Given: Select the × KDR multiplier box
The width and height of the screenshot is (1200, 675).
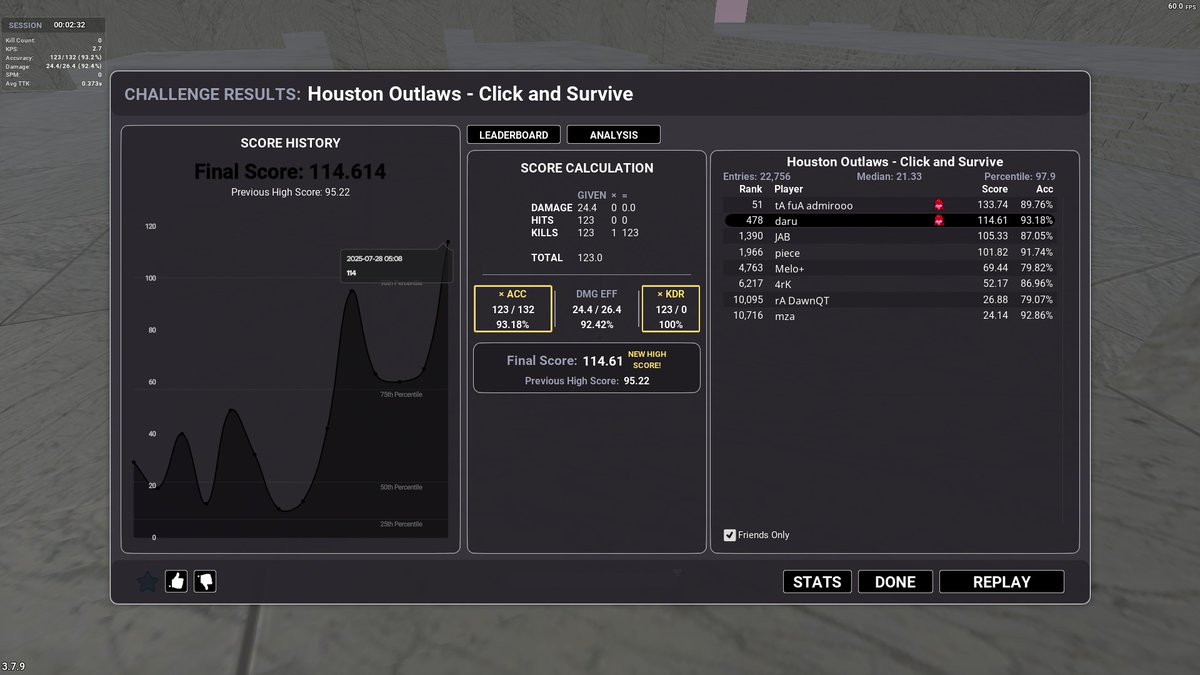Looking at the screenshot, I should [670, 309].
